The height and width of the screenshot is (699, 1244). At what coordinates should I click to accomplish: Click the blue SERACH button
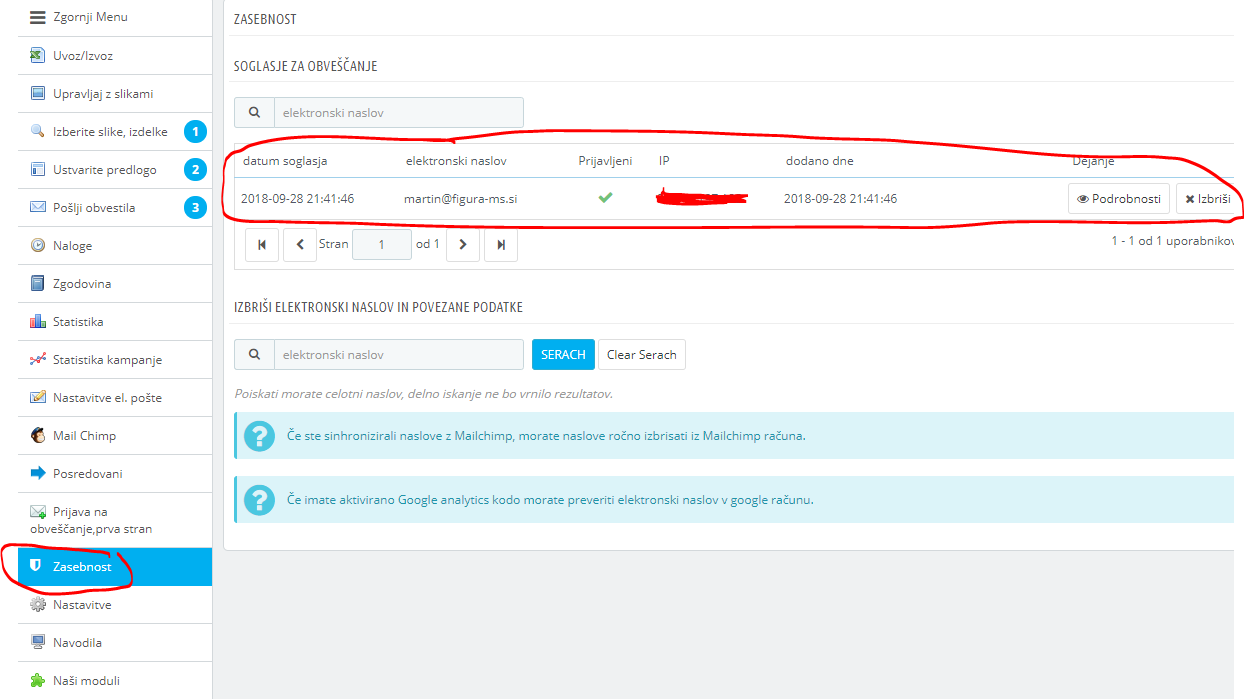[x=563, y=355]
